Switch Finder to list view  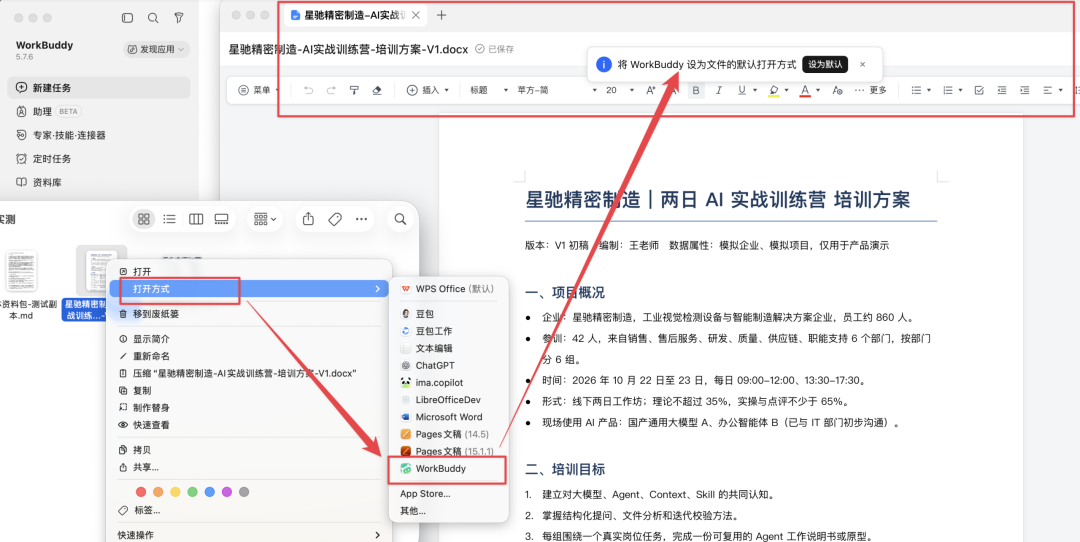[169, 219]
